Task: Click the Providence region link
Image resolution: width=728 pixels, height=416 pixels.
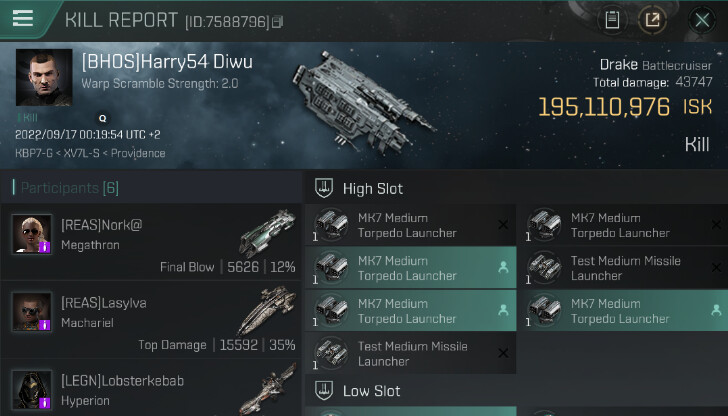Action: 138,153
